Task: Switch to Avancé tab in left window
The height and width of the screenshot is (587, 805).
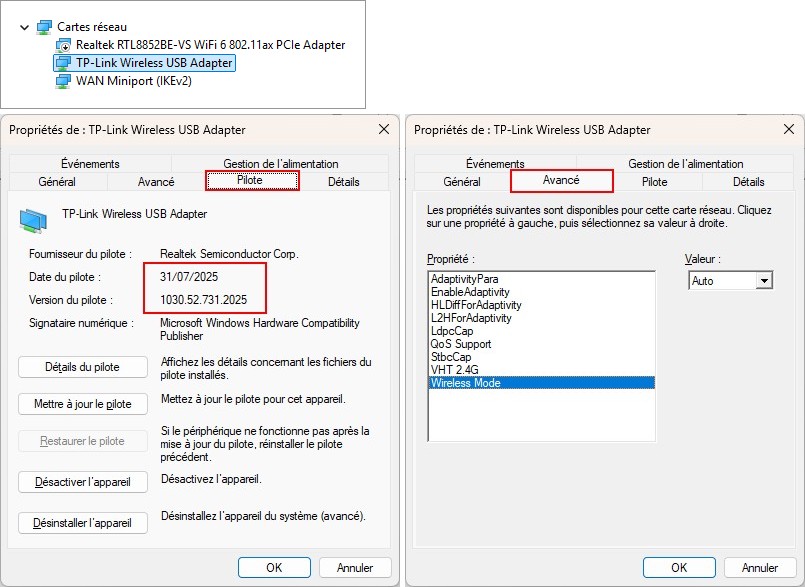Action: pos(156,182)
